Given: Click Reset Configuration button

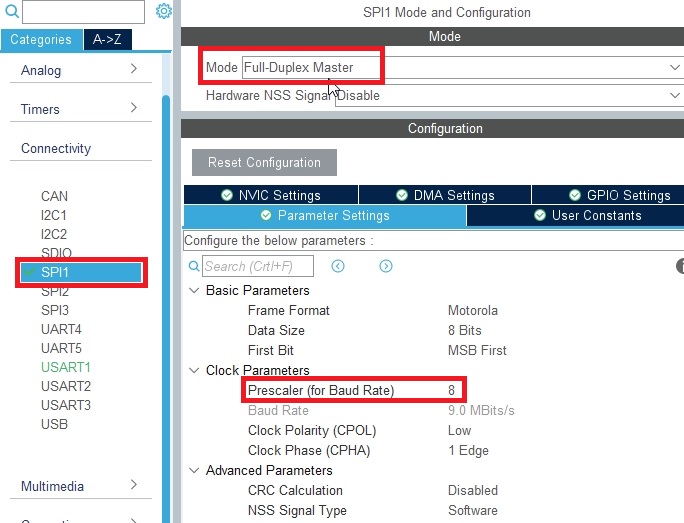Looking at the screenshot, I should [264, 162].
